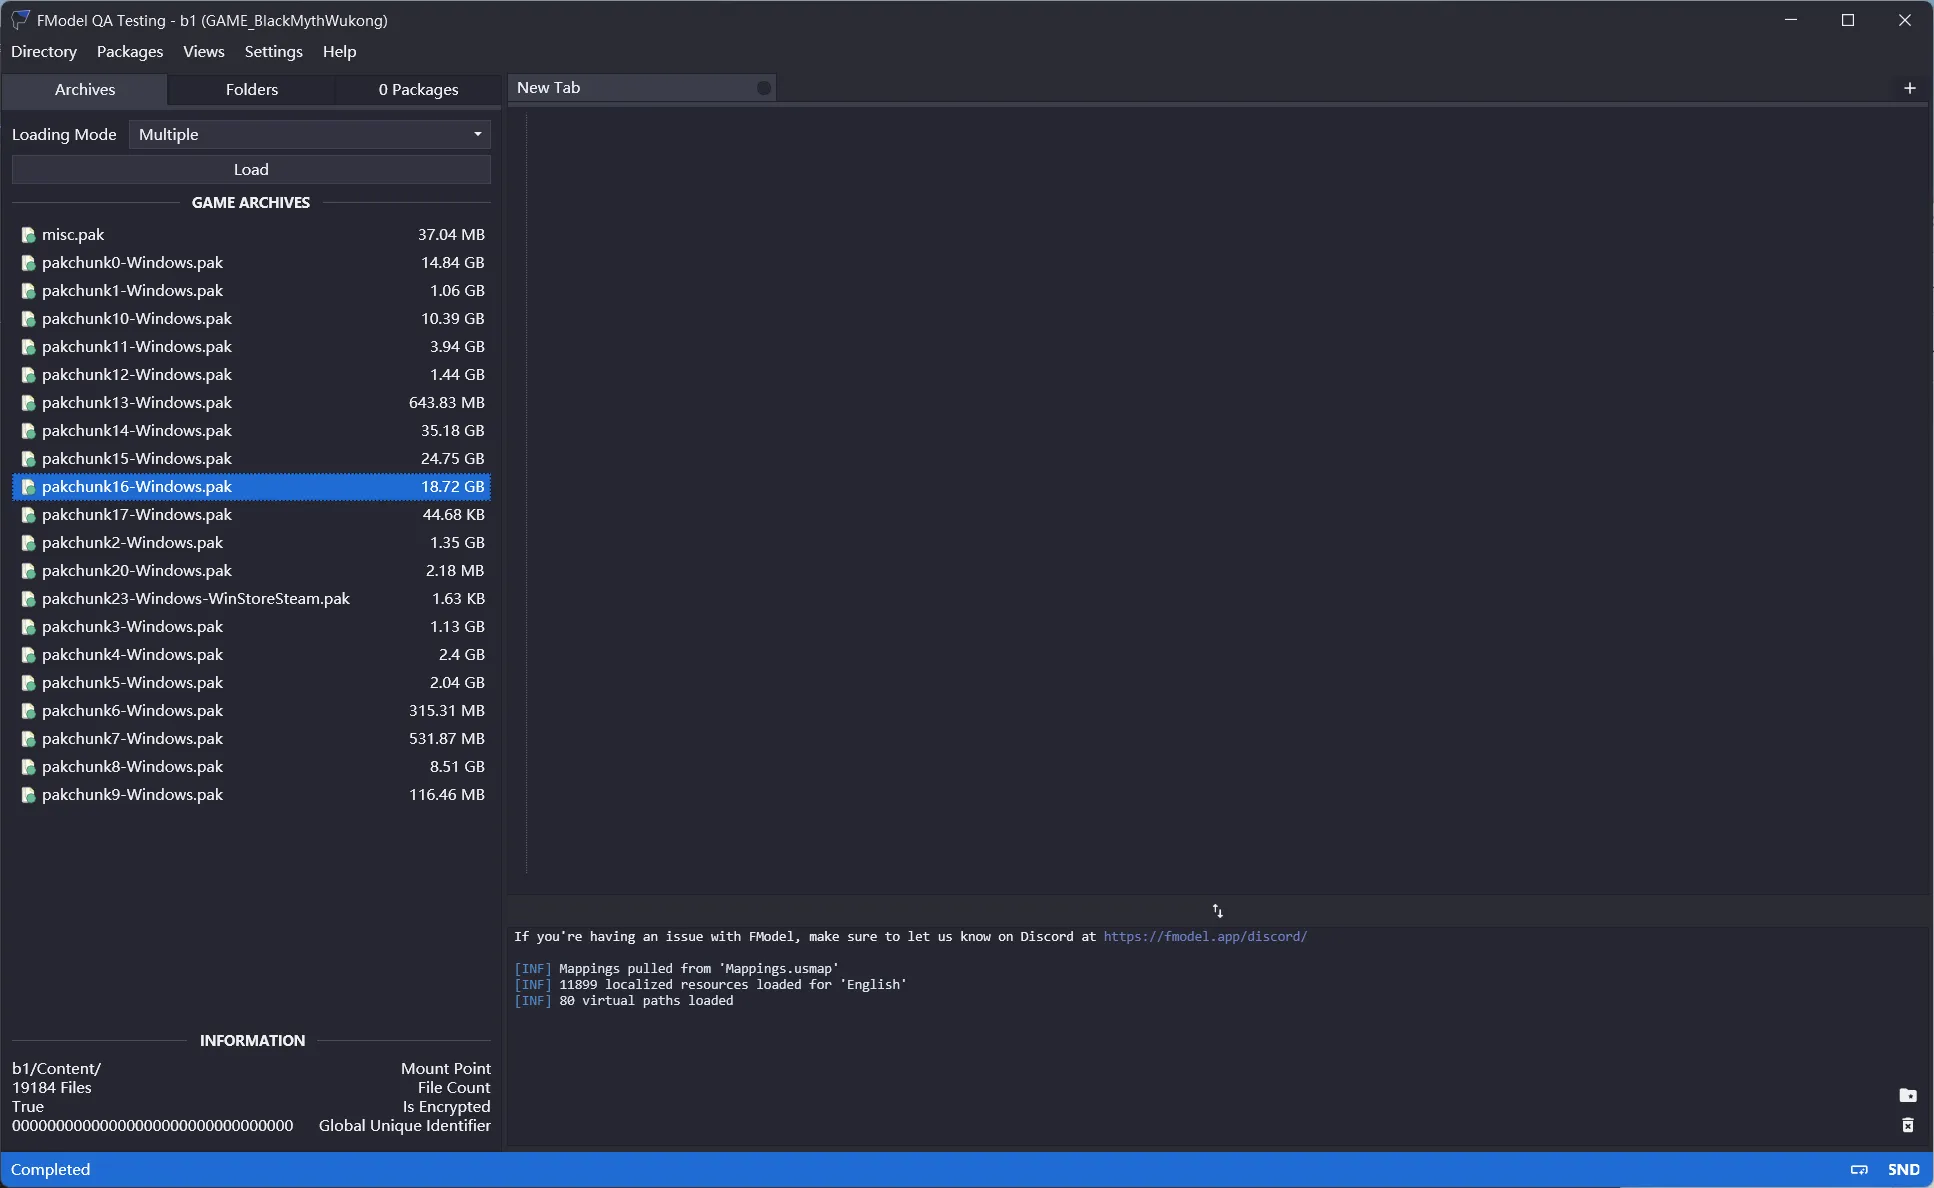This screenshot has width=1934, height=1188.
Task: Add a new tab with plus icon
Action: coord(1909,88)
